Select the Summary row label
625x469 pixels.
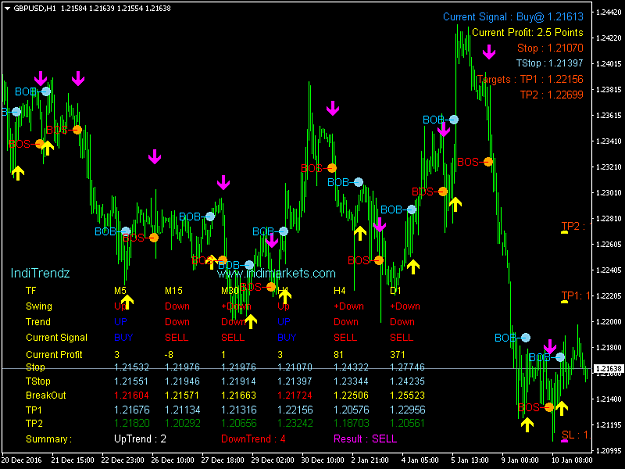click(49, 439)
